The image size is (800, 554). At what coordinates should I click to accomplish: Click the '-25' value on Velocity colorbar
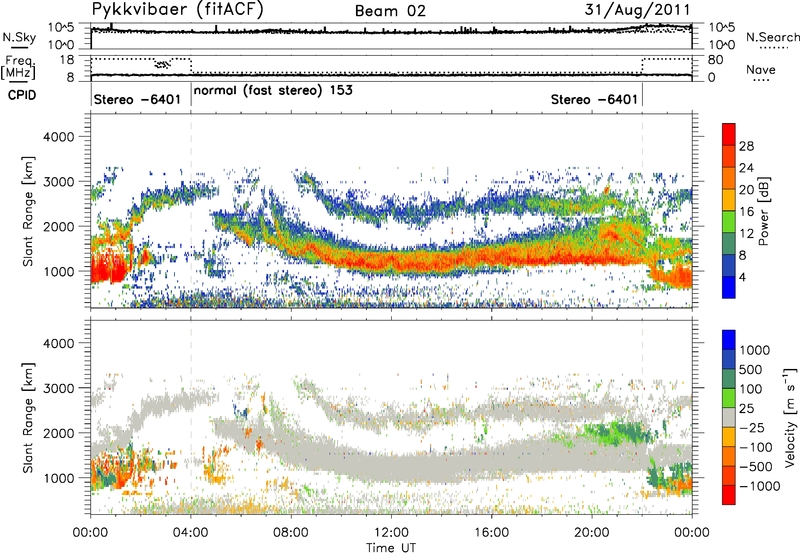752,427
